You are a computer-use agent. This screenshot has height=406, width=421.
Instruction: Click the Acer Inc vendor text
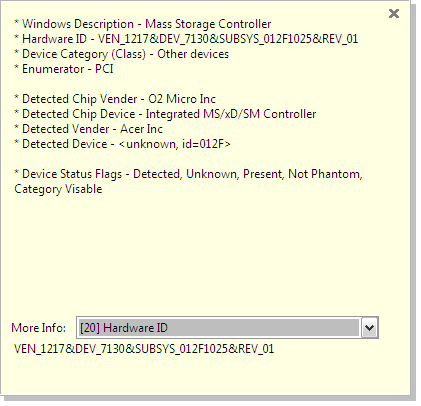141,129
